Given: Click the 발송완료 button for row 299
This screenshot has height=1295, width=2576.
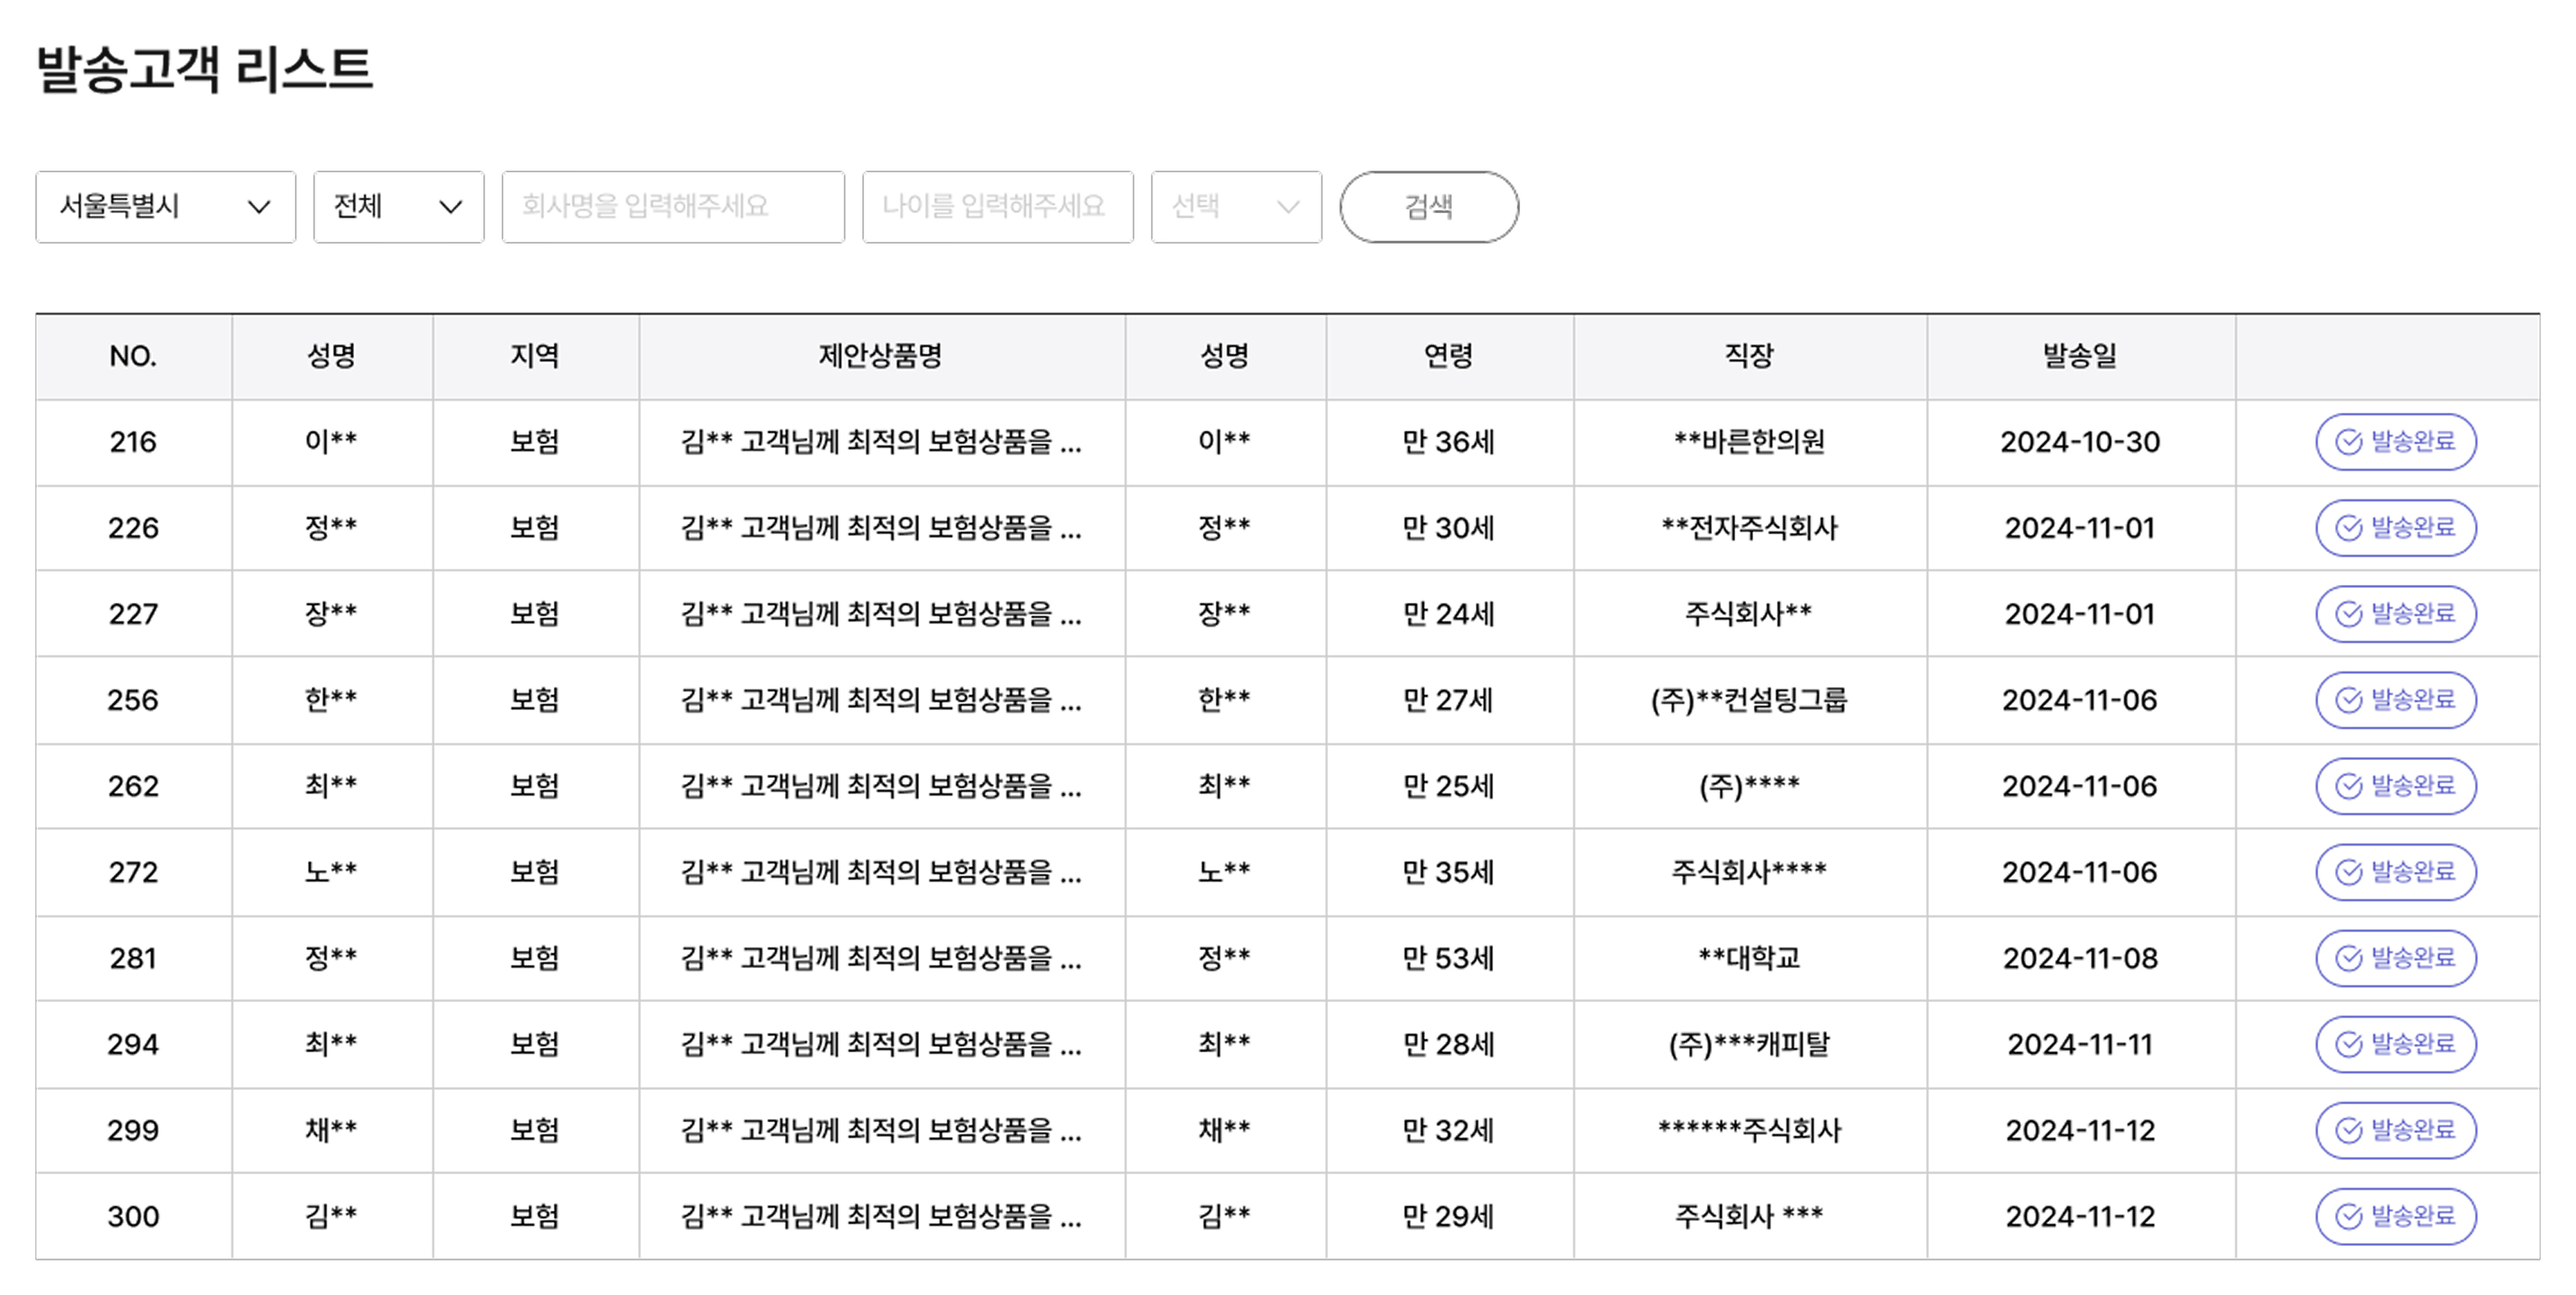Looking at the screenshot, I should click(2395, 1130).
